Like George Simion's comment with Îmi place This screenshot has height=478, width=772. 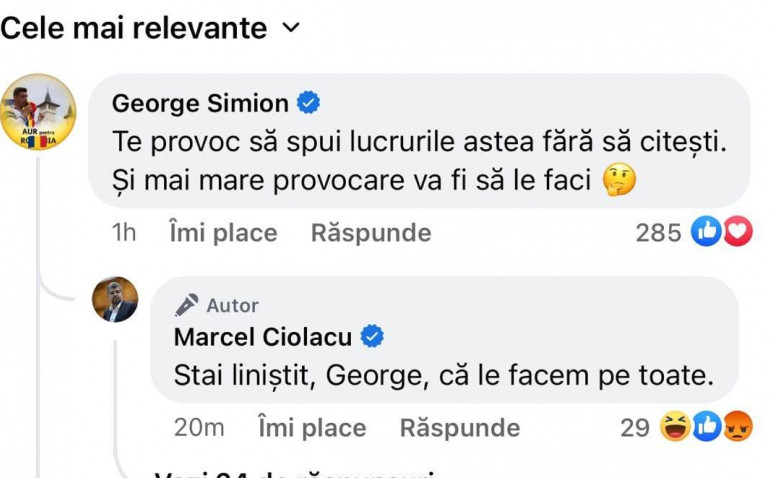tap(224, 233)
